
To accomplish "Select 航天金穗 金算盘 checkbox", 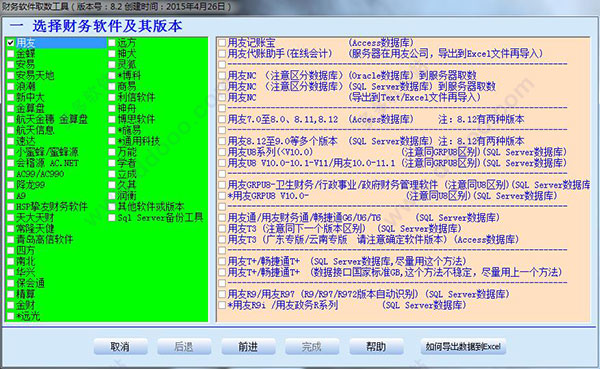I will pyautogui.click(x=11, y=119).
